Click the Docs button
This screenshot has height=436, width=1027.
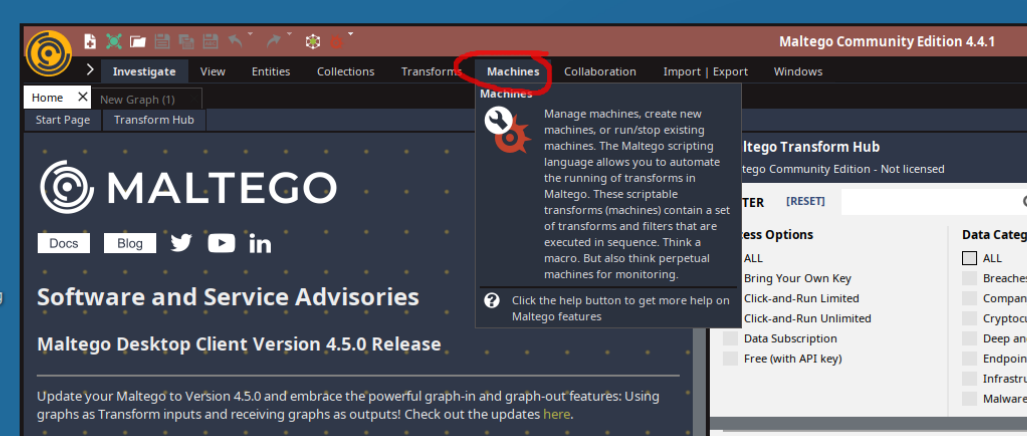(x=63, y=243)
